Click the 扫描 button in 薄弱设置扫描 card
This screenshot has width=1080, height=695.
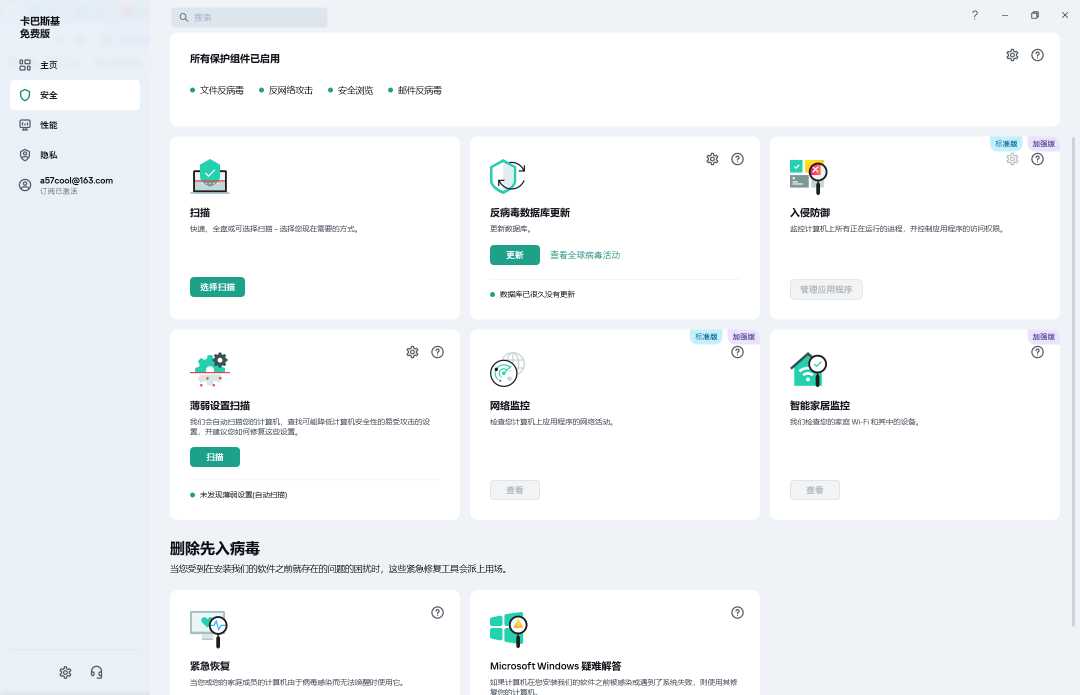click(215, 457)
